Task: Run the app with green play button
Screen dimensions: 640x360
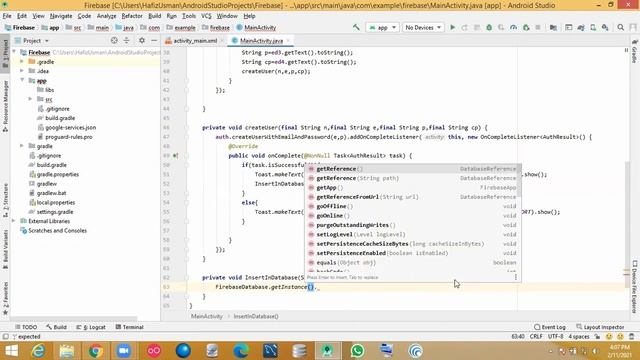Action: pos(452,27)
